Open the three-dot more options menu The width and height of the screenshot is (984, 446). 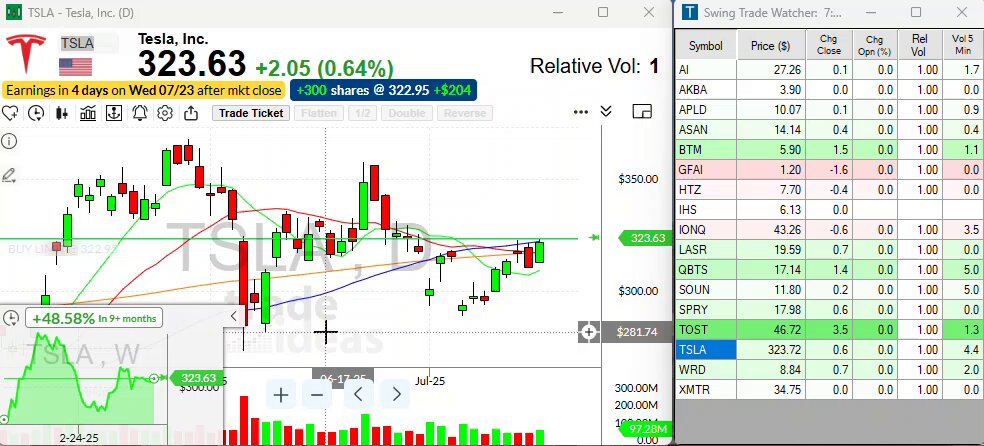(581, 112)
